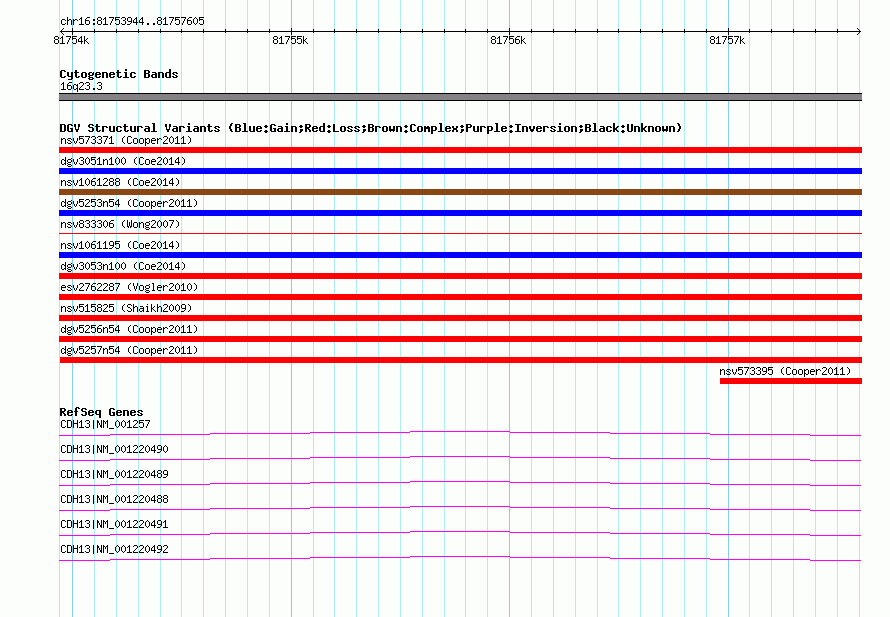Screen dimensions: 890x617
Task: Click the CDH13|NM_001220492 transcript label
Action: (114, 549)
